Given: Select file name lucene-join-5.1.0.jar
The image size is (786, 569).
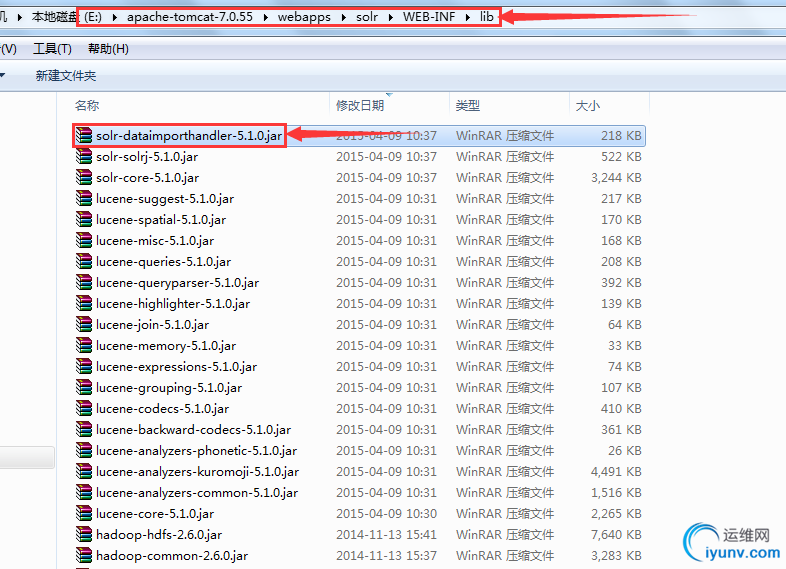Looking at the screenshot, I should 152,325.
